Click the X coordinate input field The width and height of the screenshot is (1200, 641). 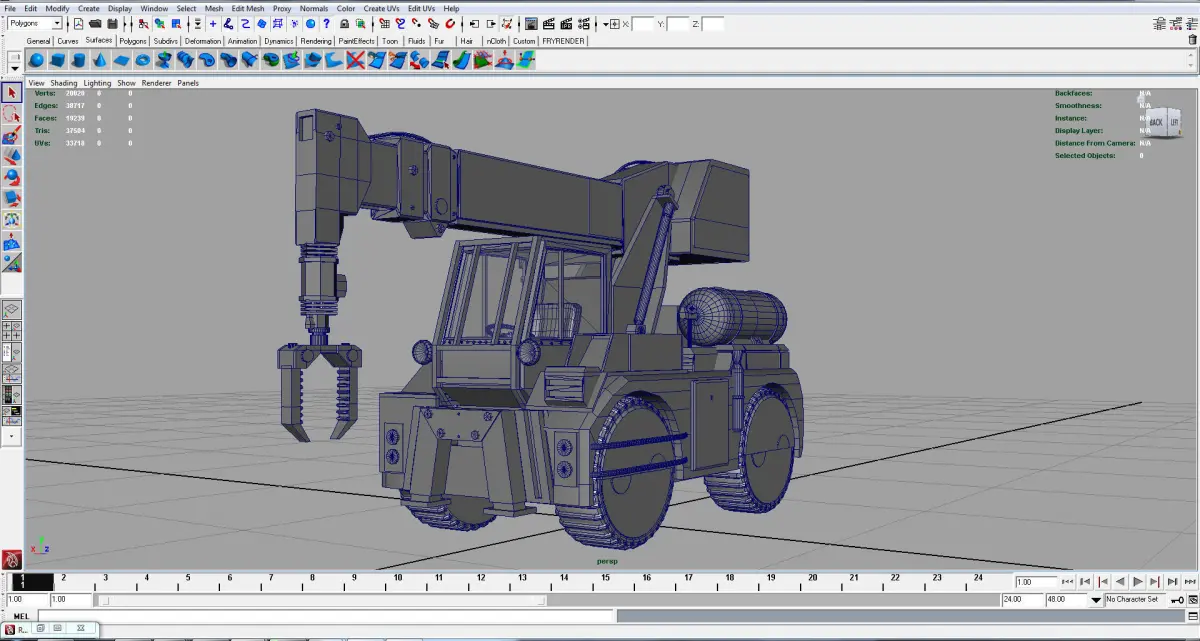click(642, 23)
